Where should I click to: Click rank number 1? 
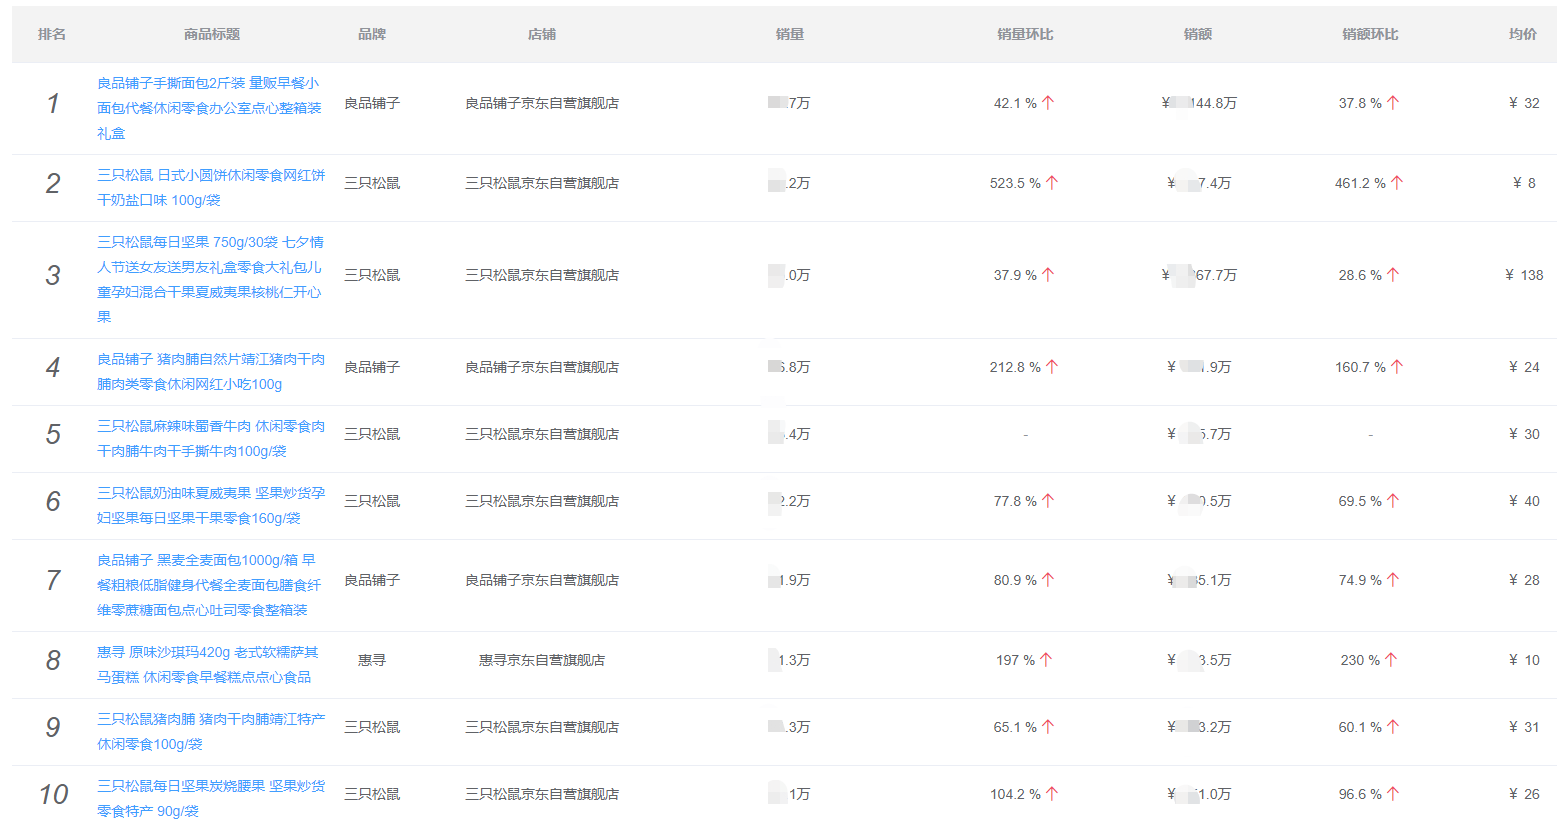coord(53,103)
